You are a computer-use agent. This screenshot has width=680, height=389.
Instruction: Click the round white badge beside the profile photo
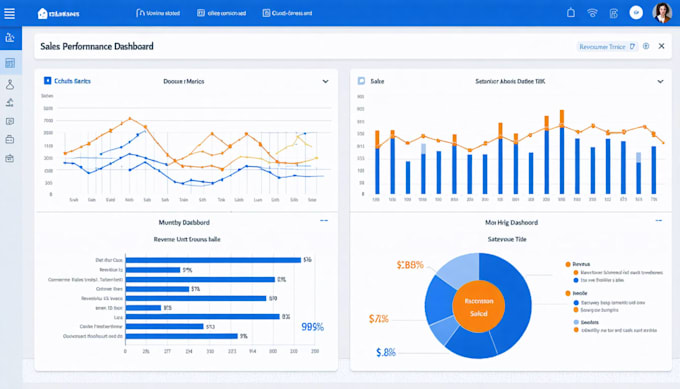(636, 13)
